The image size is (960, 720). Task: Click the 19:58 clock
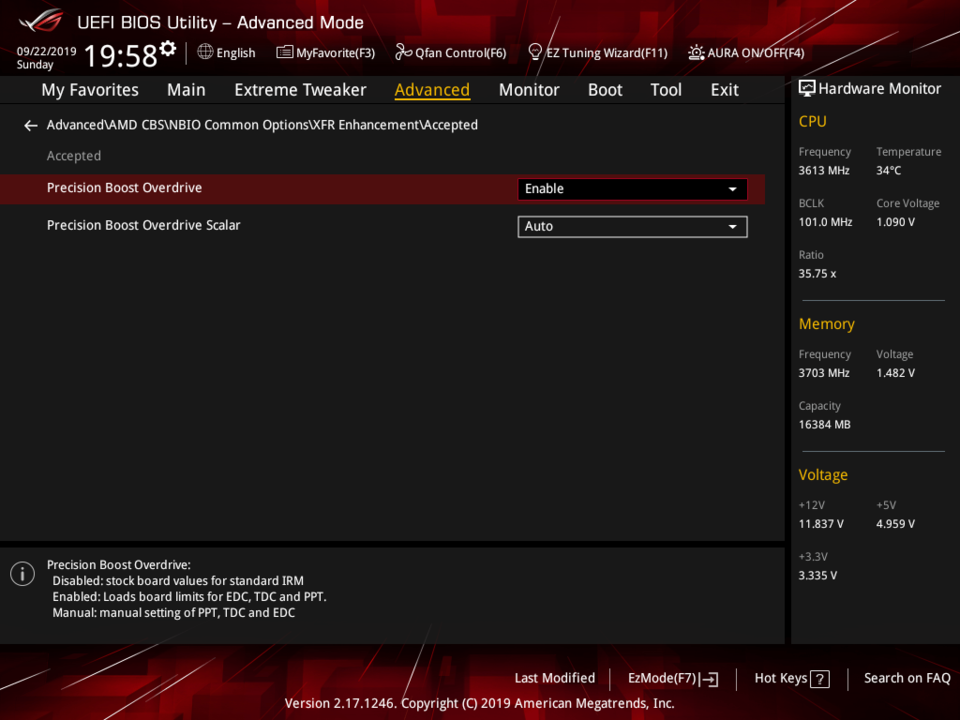pyautogui.click(x=121, y=55)
